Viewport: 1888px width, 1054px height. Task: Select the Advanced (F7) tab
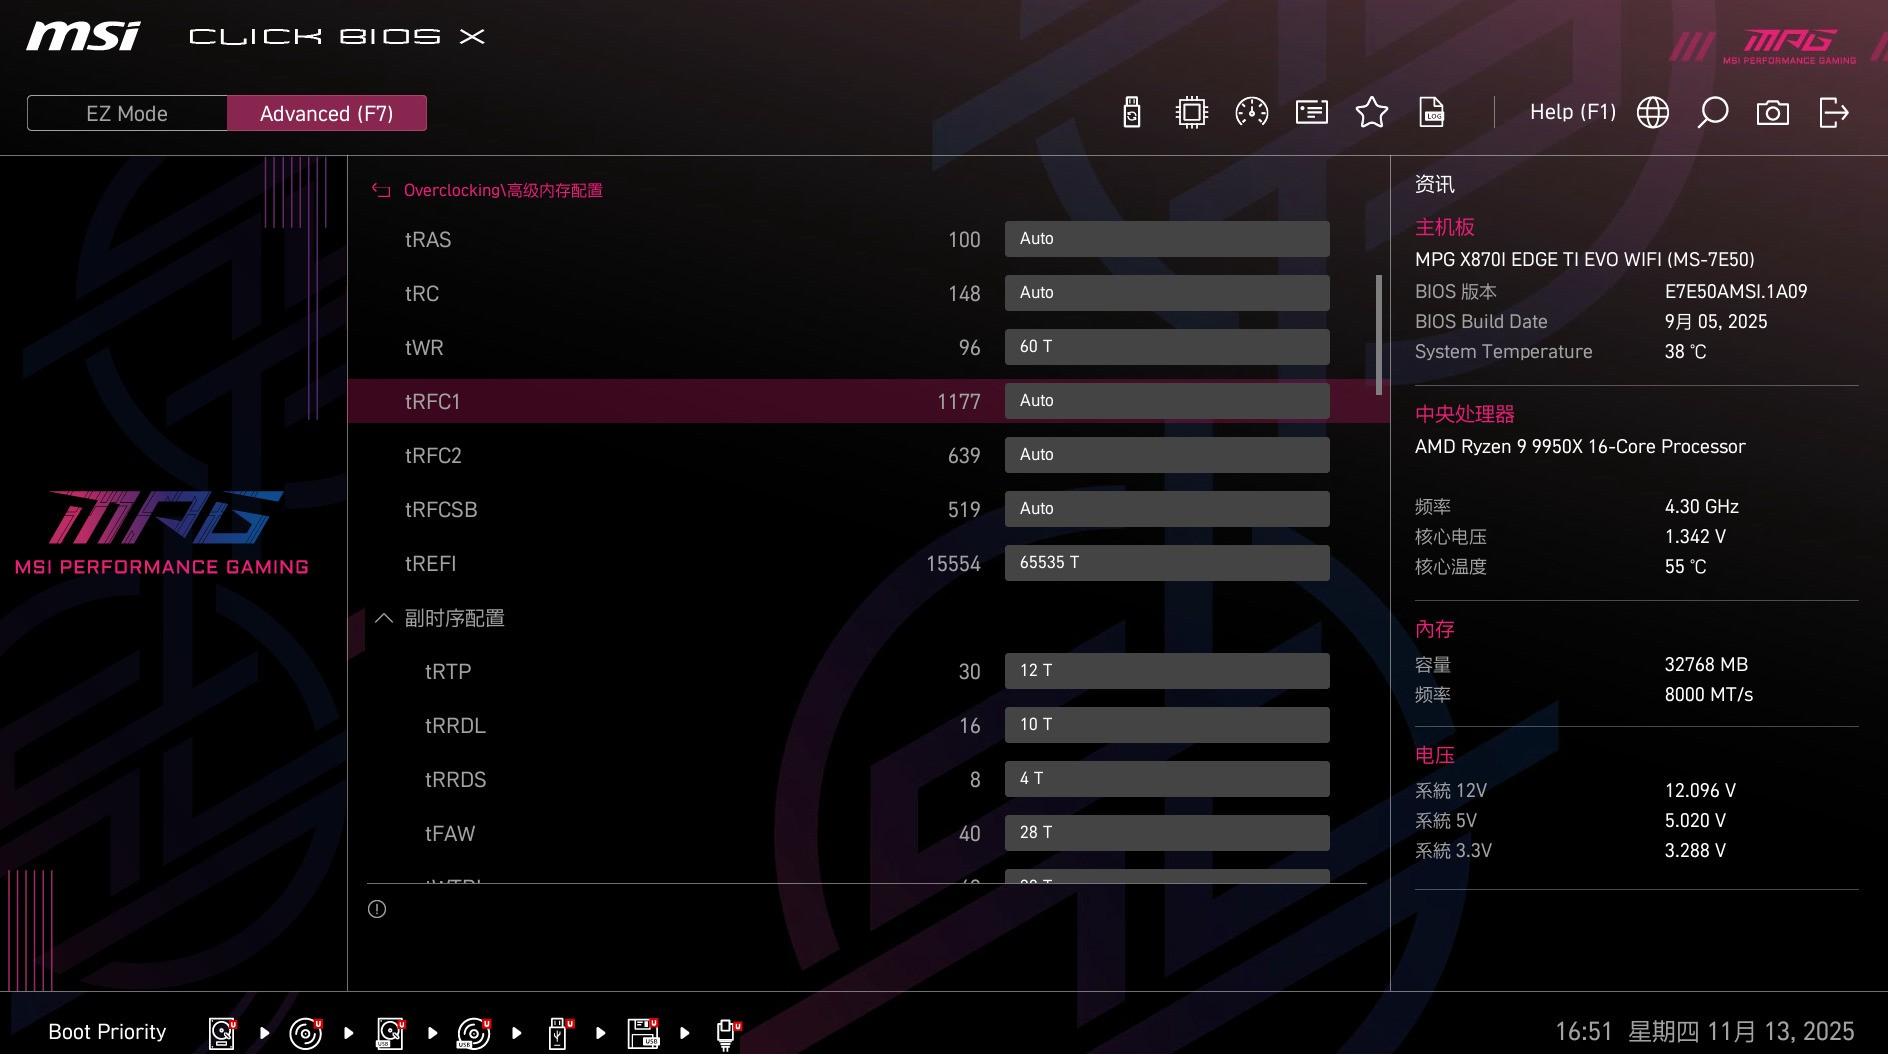[327, 113]
